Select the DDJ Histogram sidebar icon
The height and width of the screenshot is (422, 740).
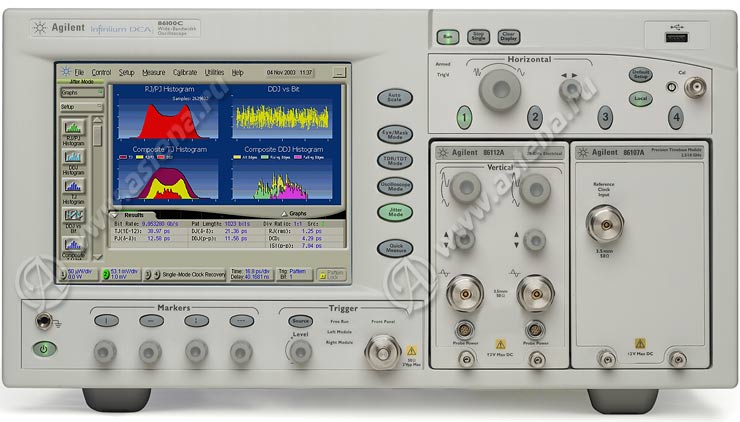coord(73,157)
